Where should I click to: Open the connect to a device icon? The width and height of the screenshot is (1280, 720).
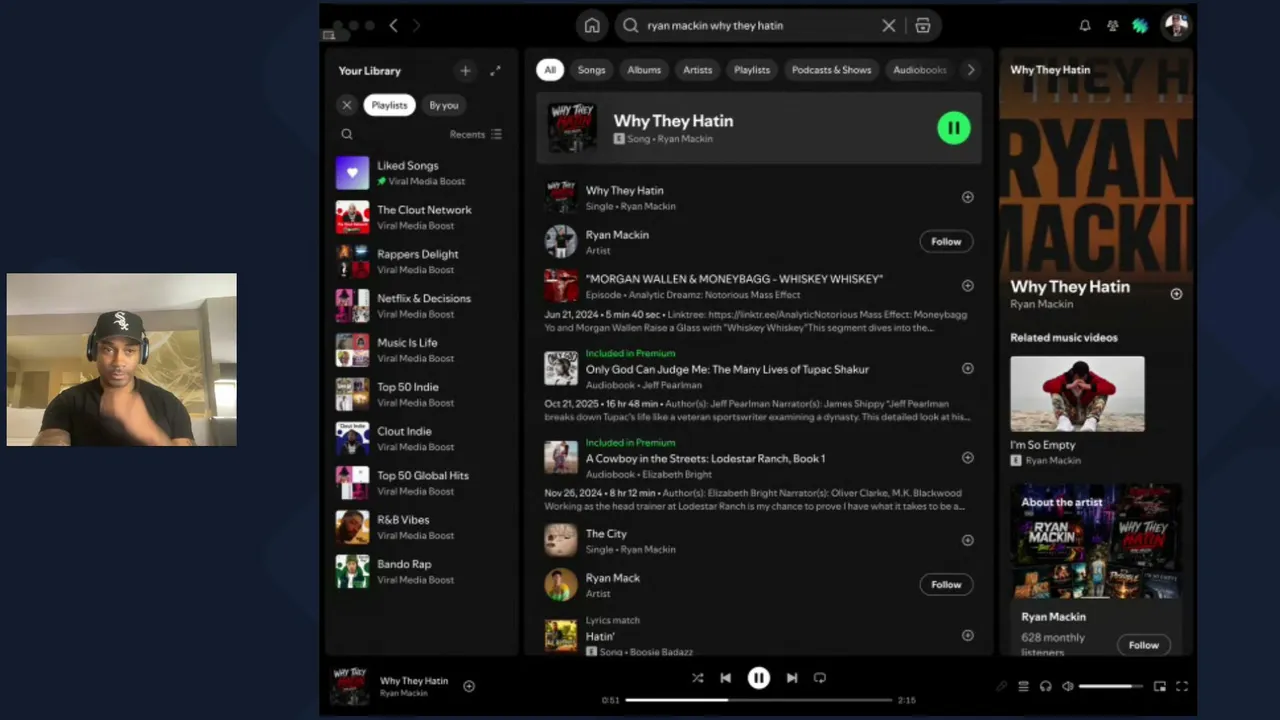point(1045,687)
